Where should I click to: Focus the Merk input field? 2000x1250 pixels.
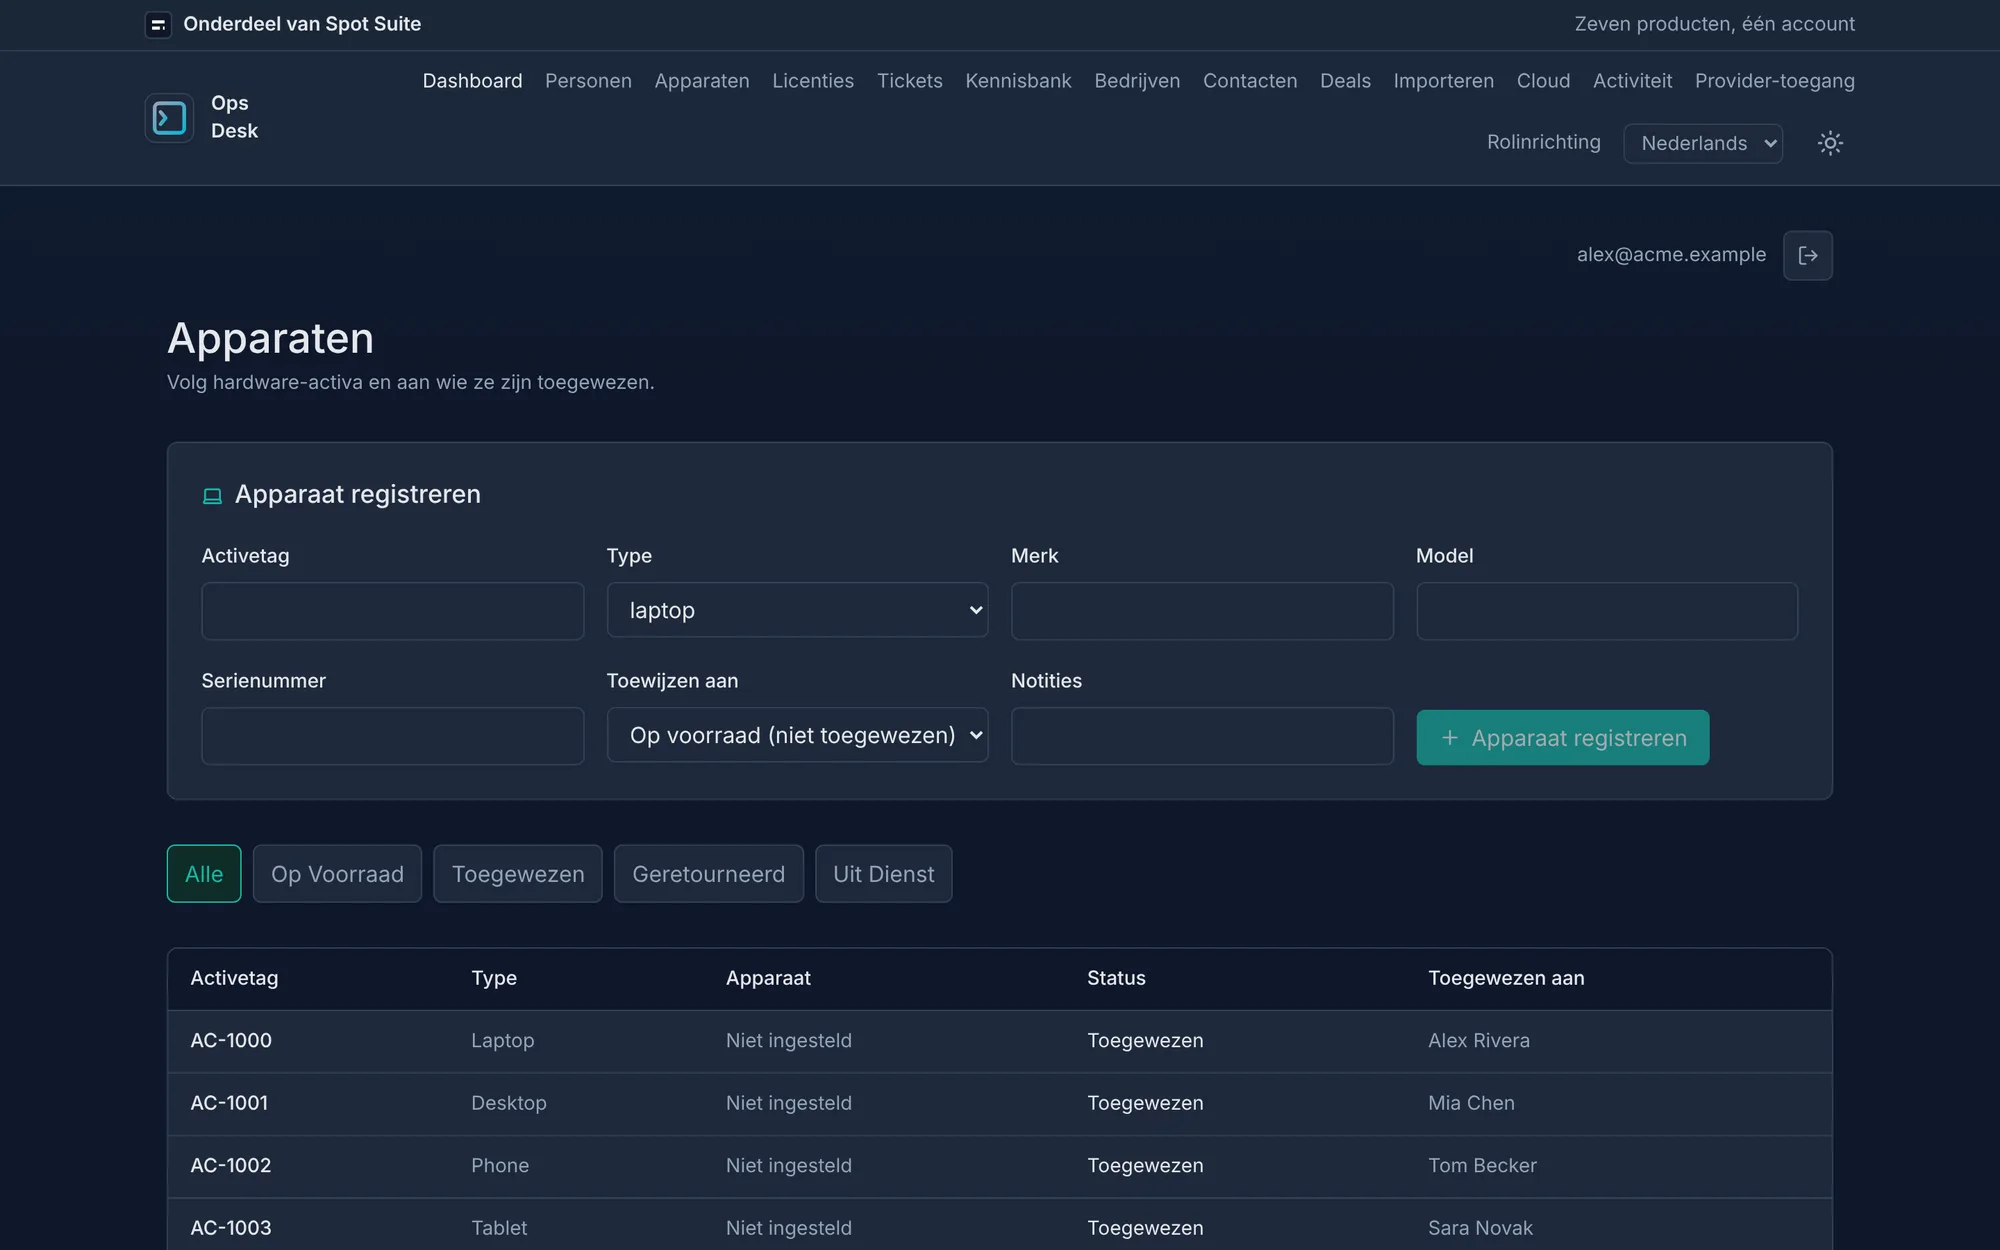[x=1202, y=611]
